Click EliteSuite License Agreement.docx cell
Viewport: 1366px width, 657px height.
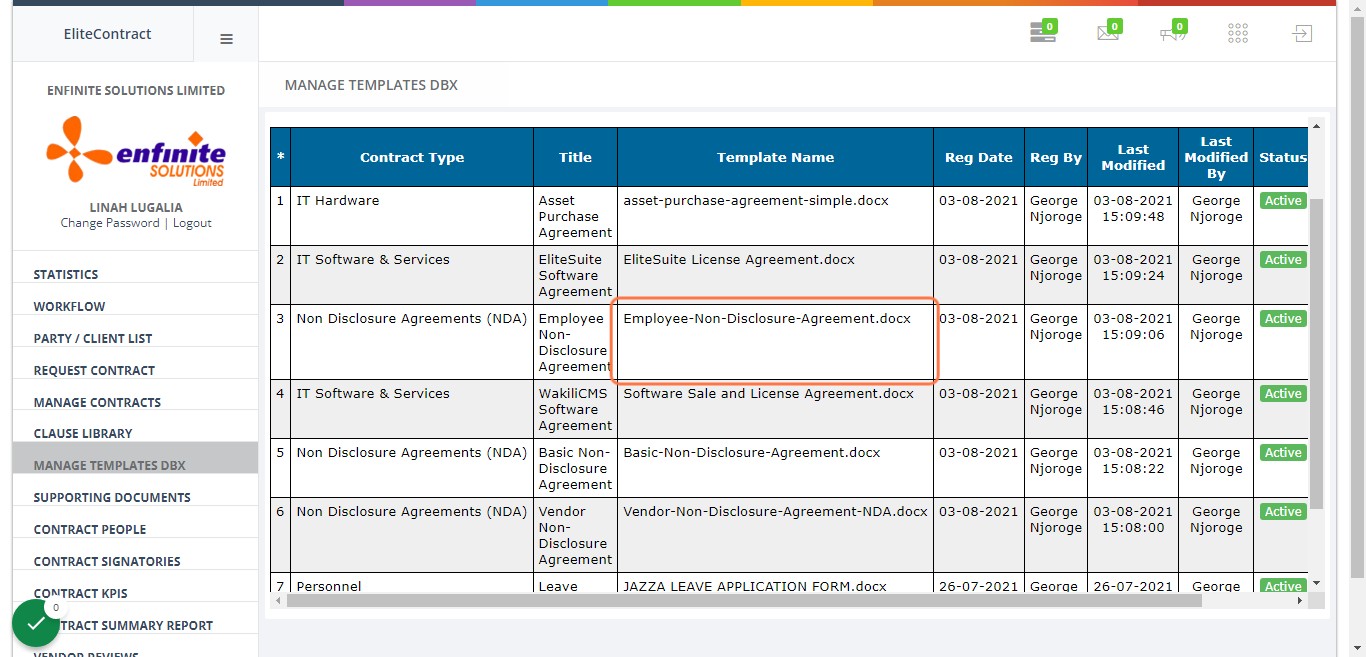pos(775,275)
